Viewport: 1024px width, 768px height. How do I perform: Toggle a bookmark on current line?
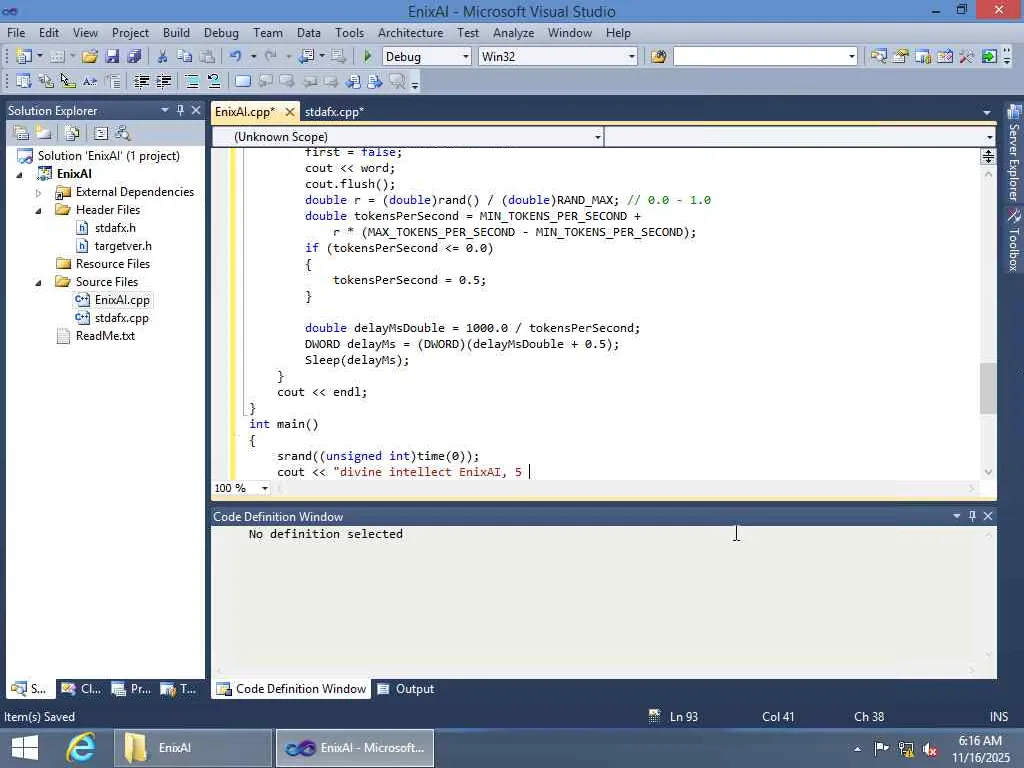pyautogui.click(x=242, y=82)
